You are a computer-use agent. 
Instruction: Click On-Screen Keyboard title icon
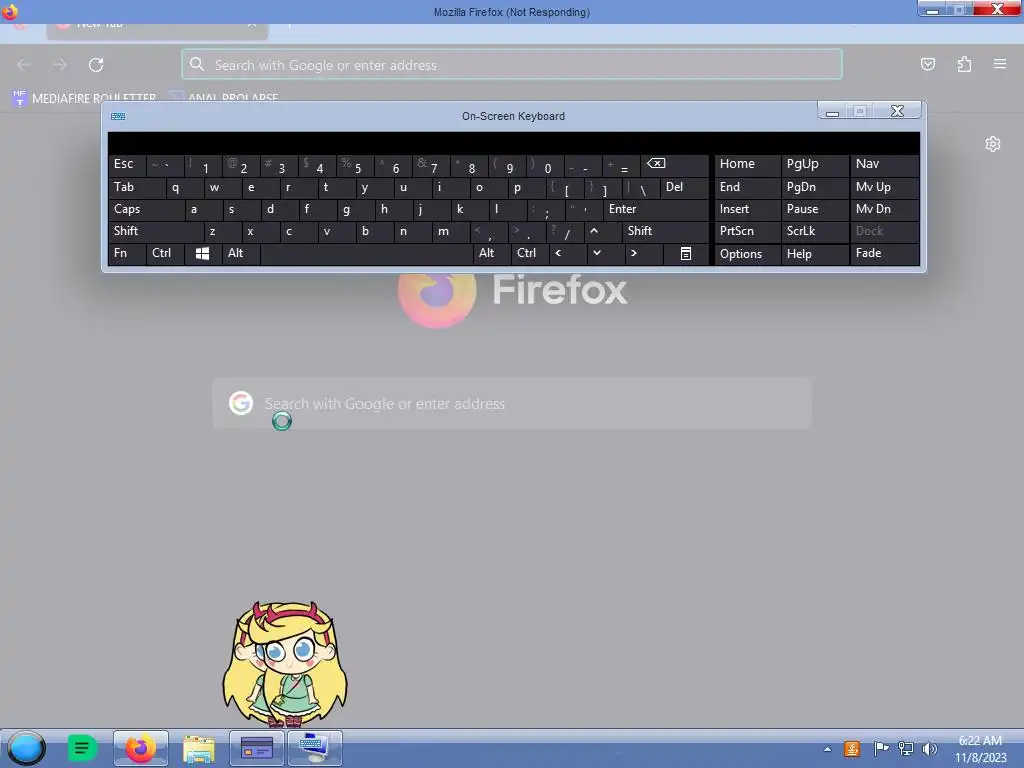click(x=118, y=116)
